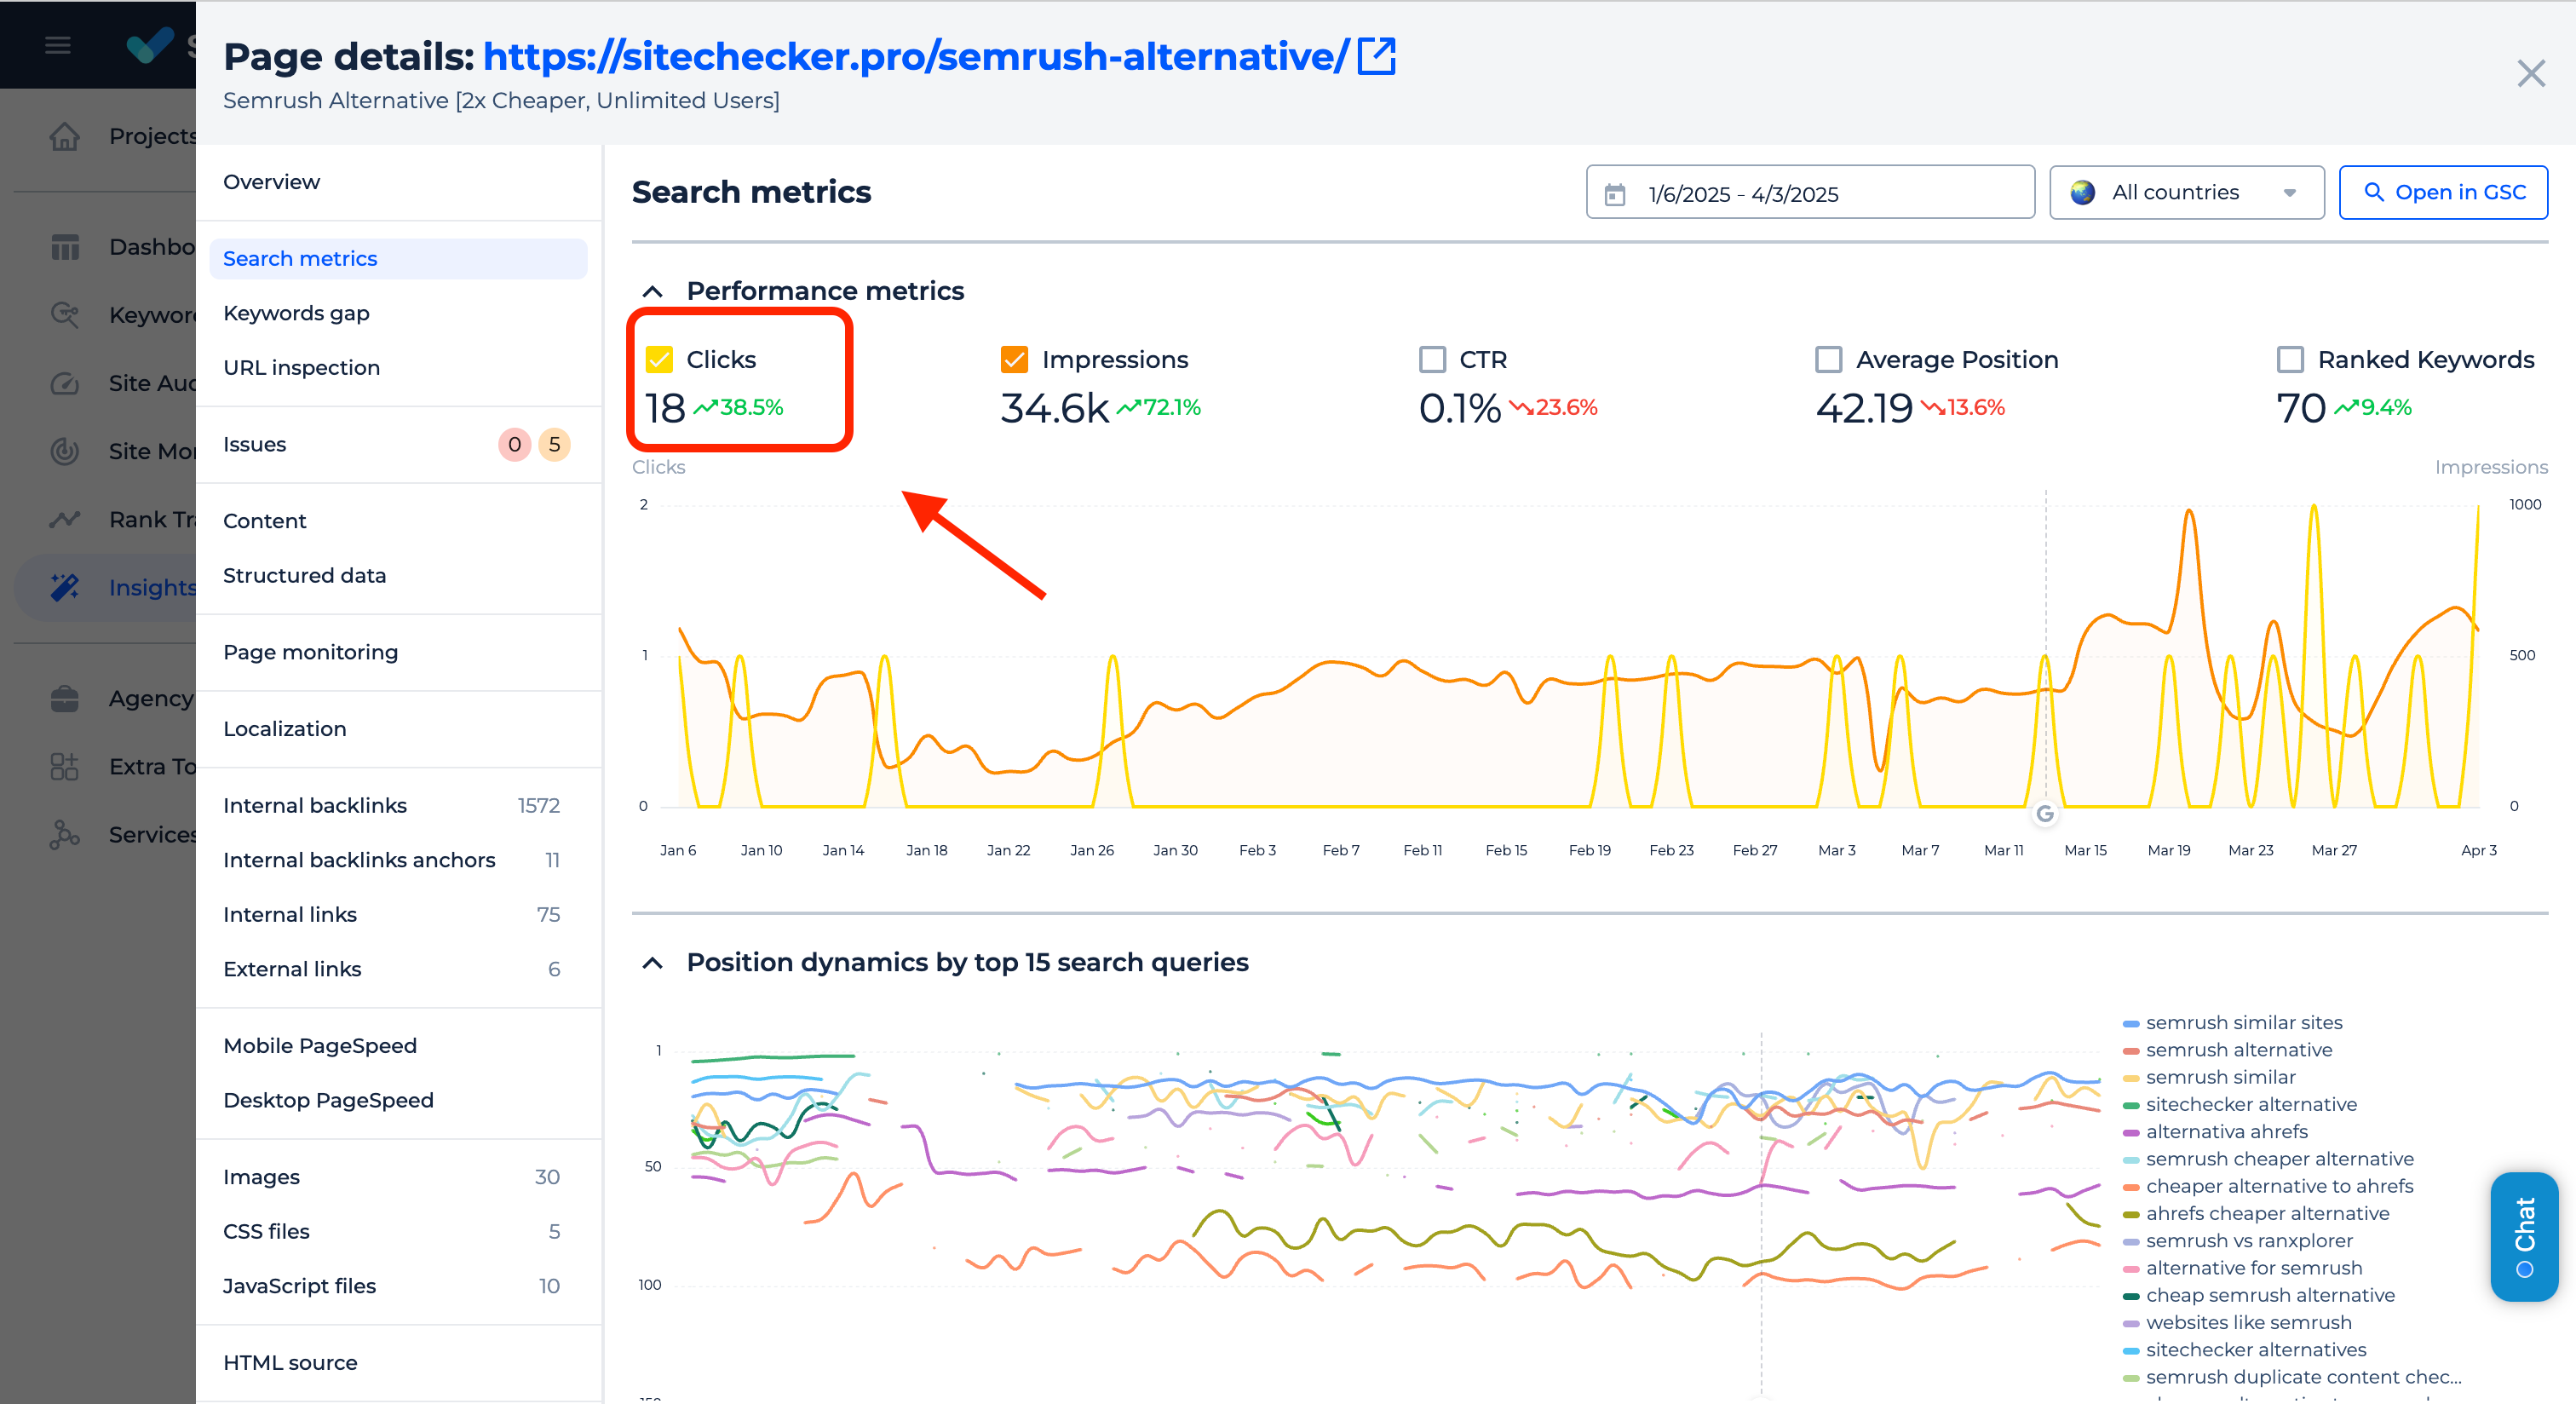Click the Google update marker on chart
Image resolution: width=2576 pixels, height=1404 pixels.
pos(2045,814)
